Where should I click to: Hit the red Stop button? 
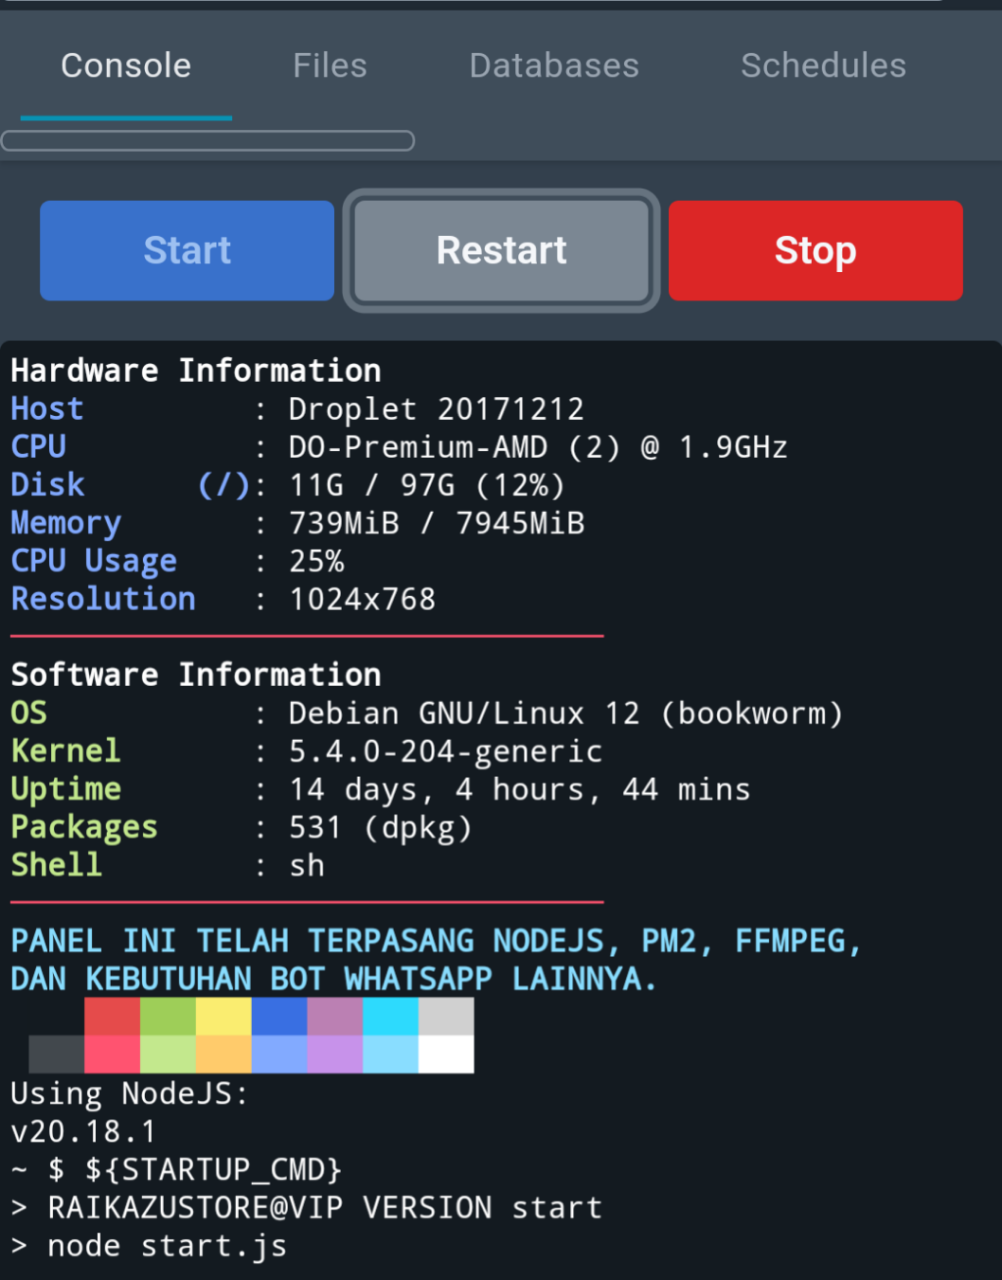coord(815,250)
